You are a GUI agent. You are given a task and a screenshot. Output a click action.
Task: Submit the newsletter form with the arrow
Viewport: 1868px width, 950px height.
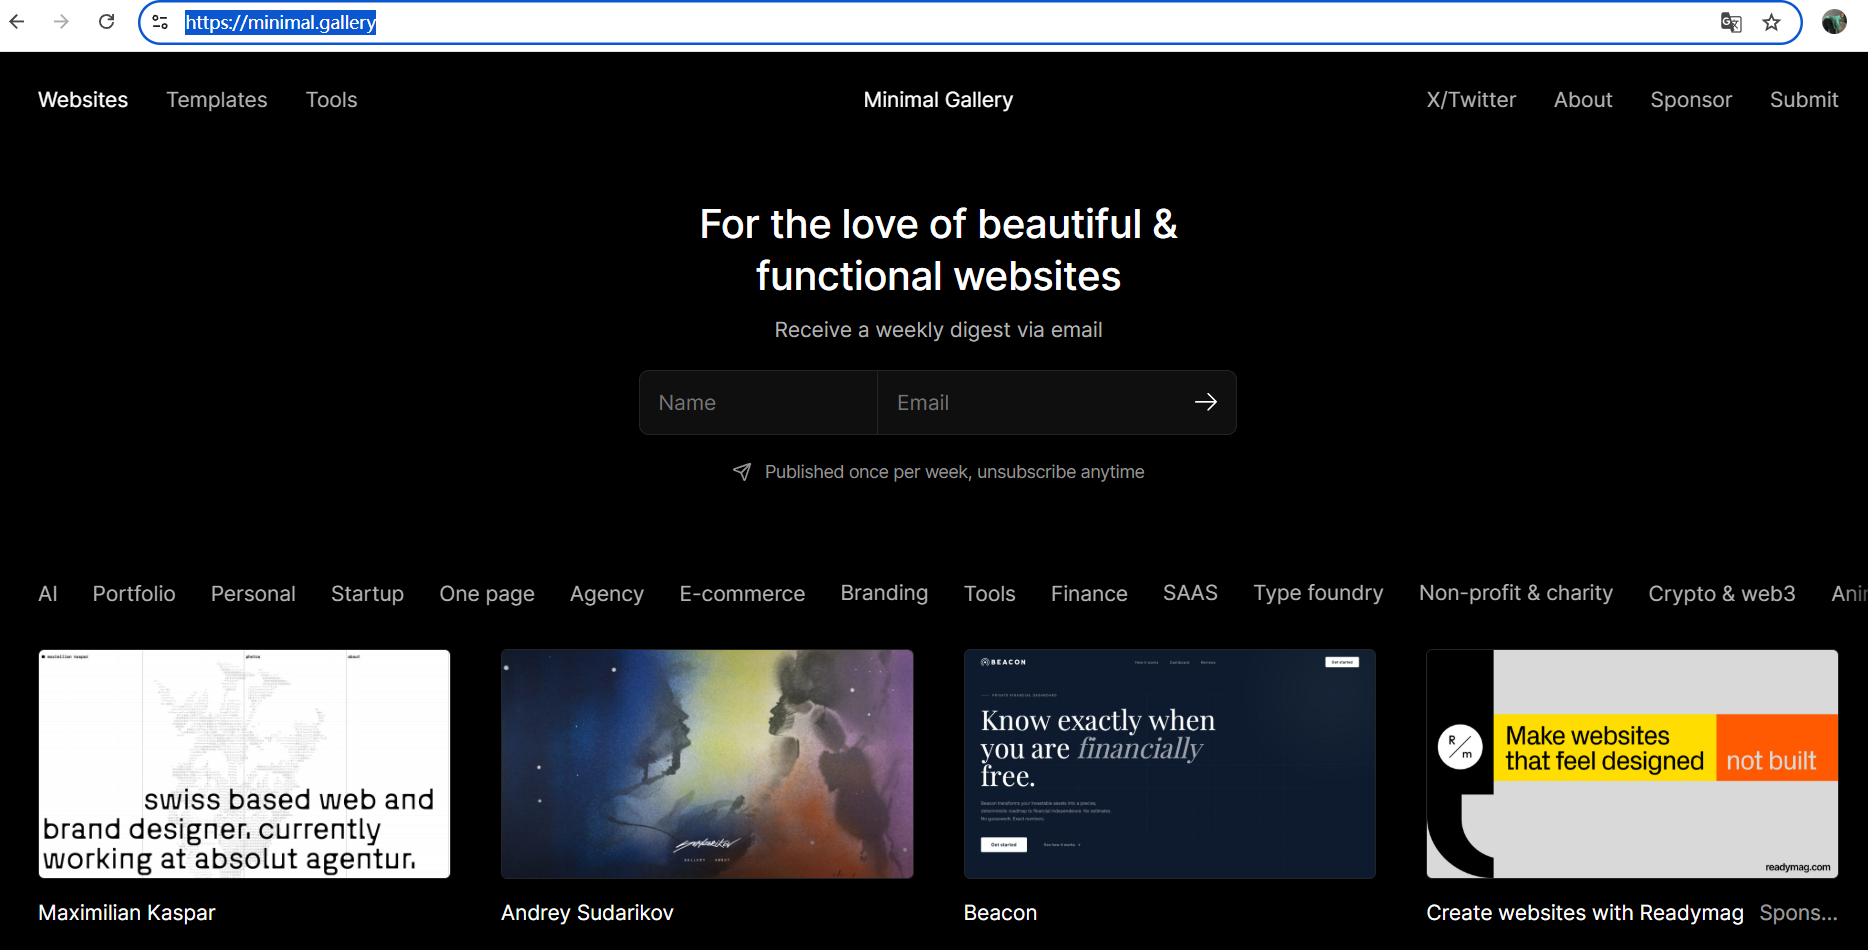pos(1206,402)
